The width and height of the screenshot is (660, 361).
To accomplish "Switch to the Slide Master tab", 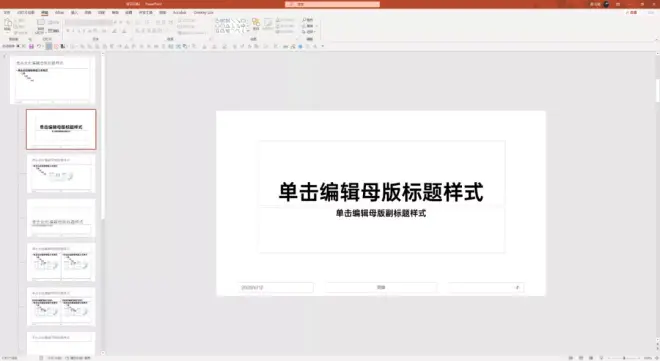I will pyautogui.click(x=26, y=13).
